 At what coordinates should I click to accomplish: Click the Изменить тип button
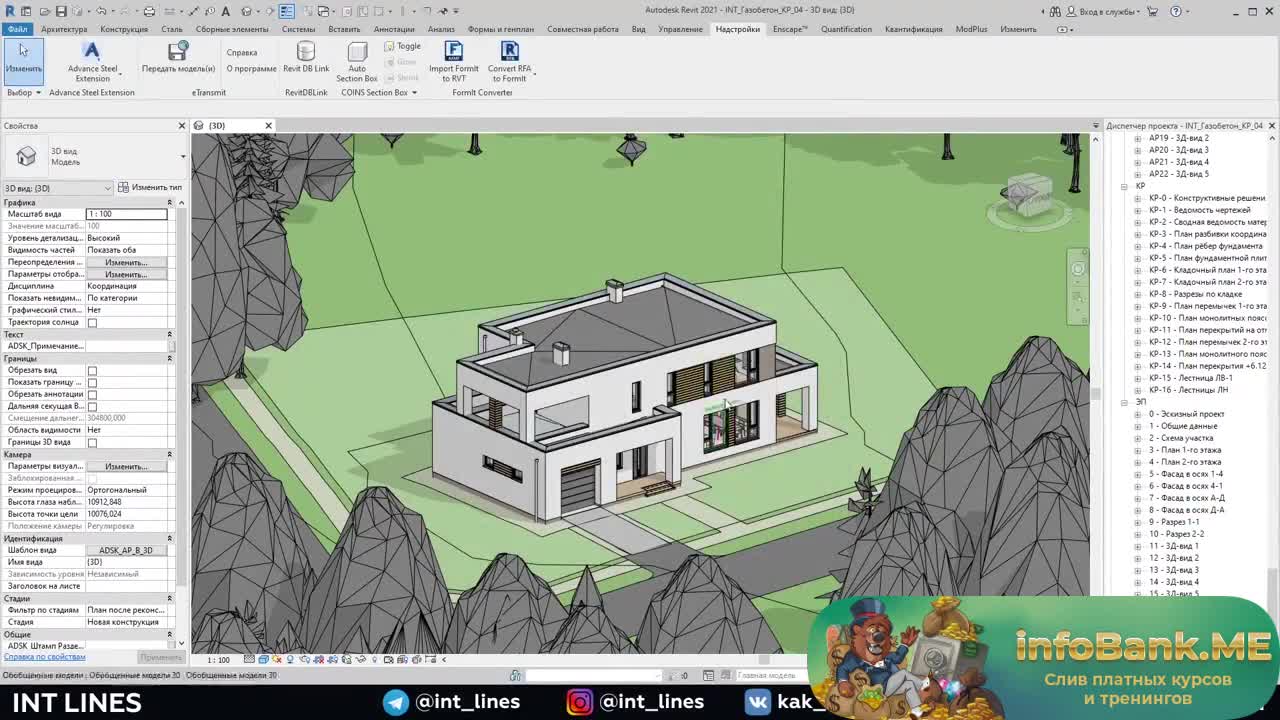(150, 188)
